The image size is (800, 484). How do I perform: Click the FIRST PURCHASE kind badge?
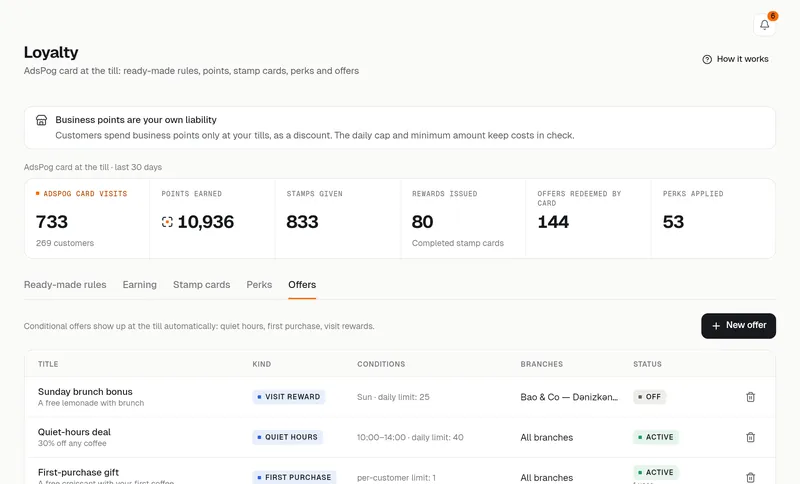pos(294,477)
